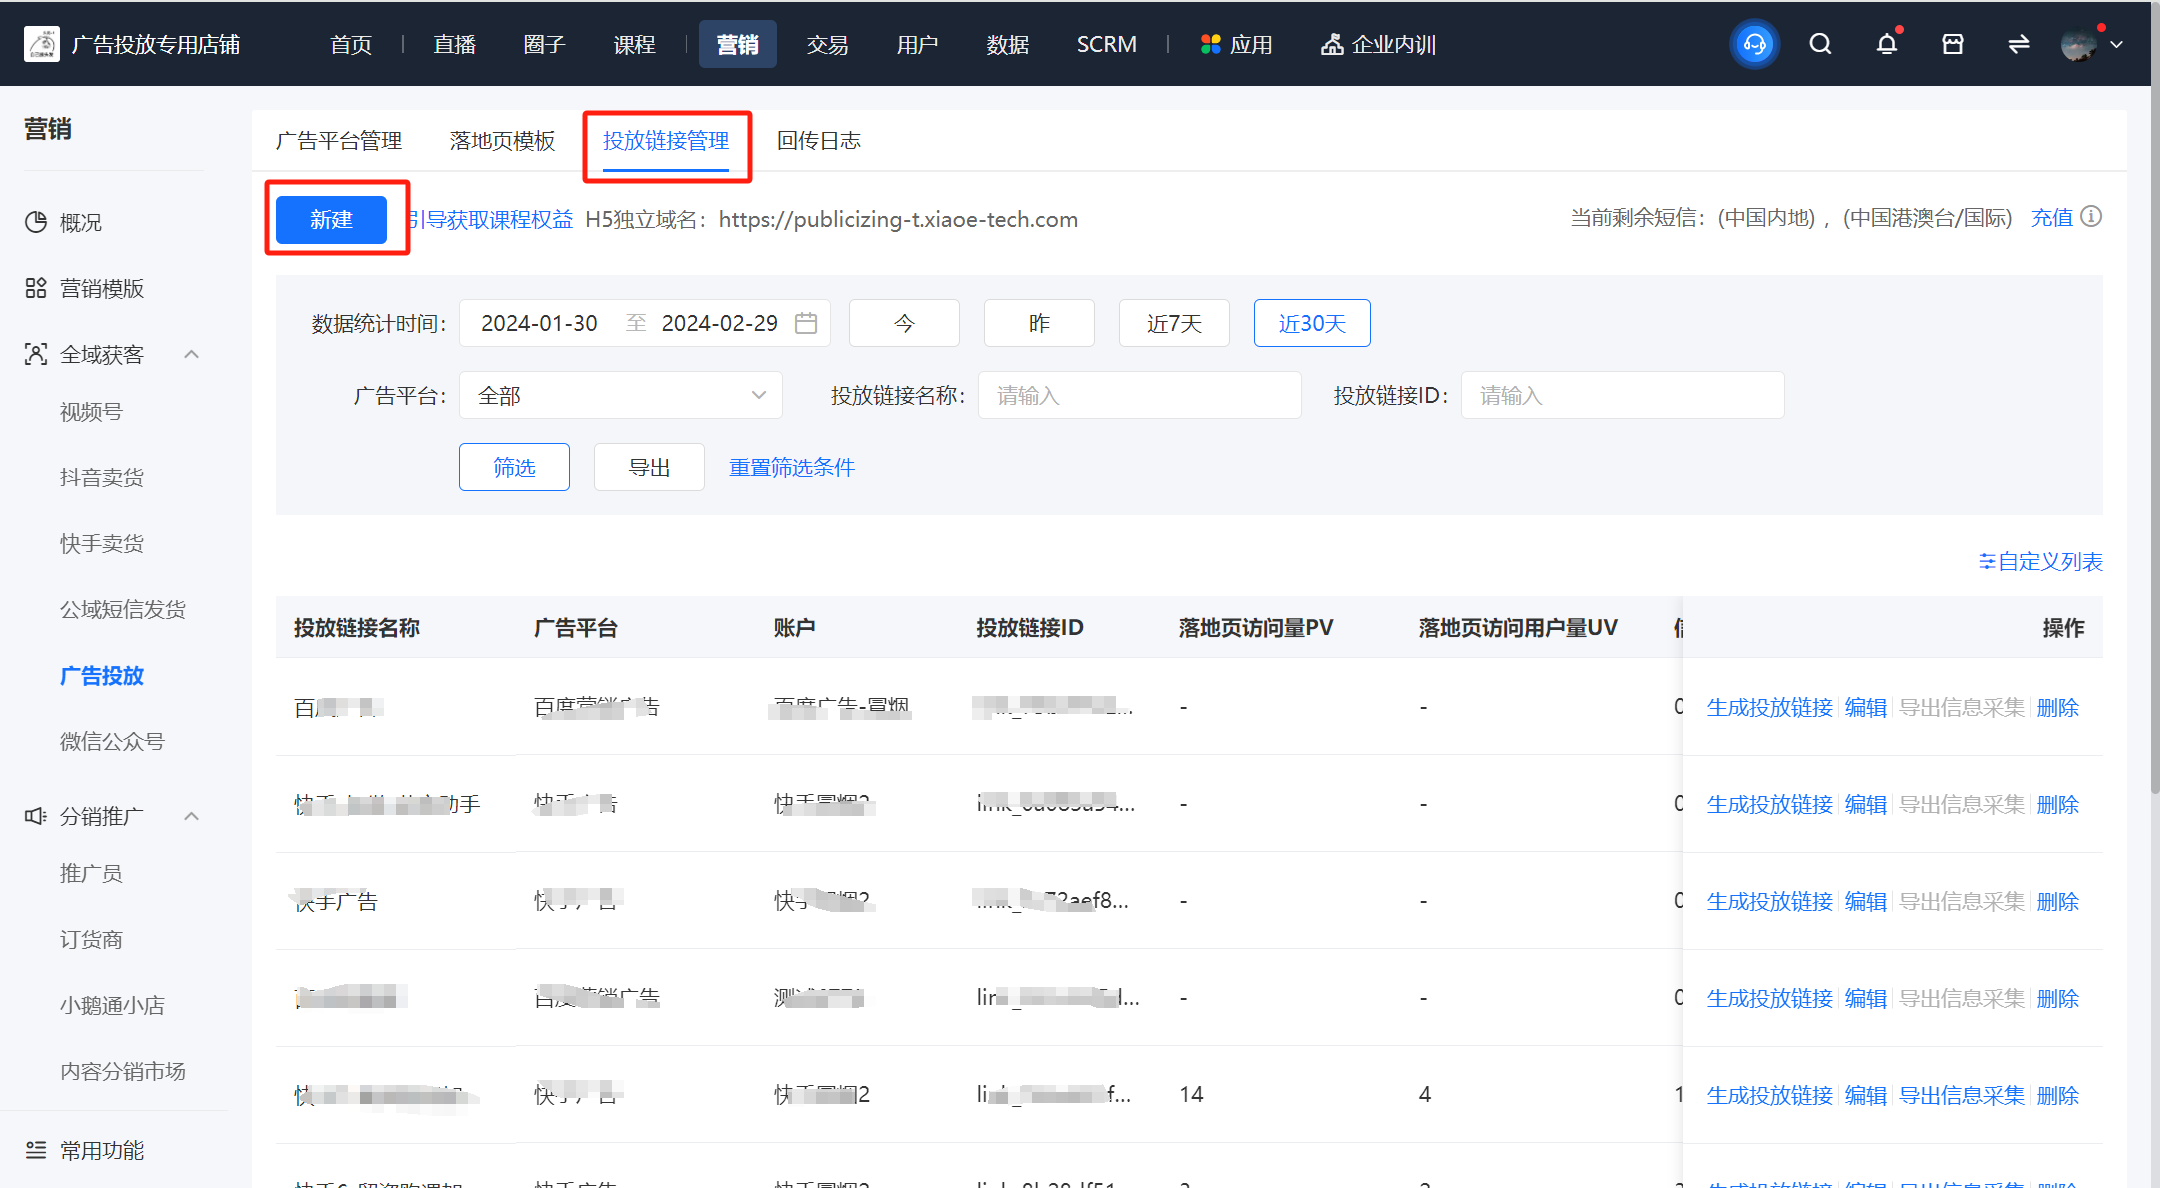Select 营销 in top navigation

738,44
